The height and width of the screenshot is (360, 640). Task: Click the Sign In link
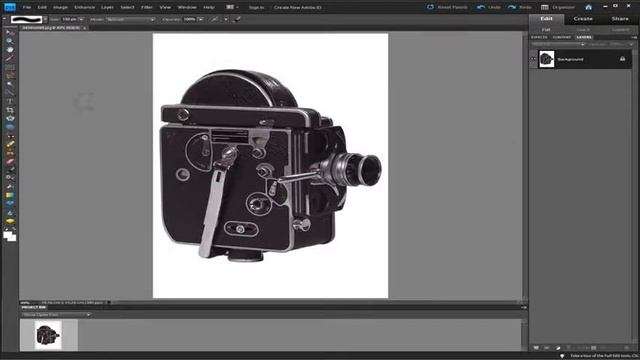point(256,7)
